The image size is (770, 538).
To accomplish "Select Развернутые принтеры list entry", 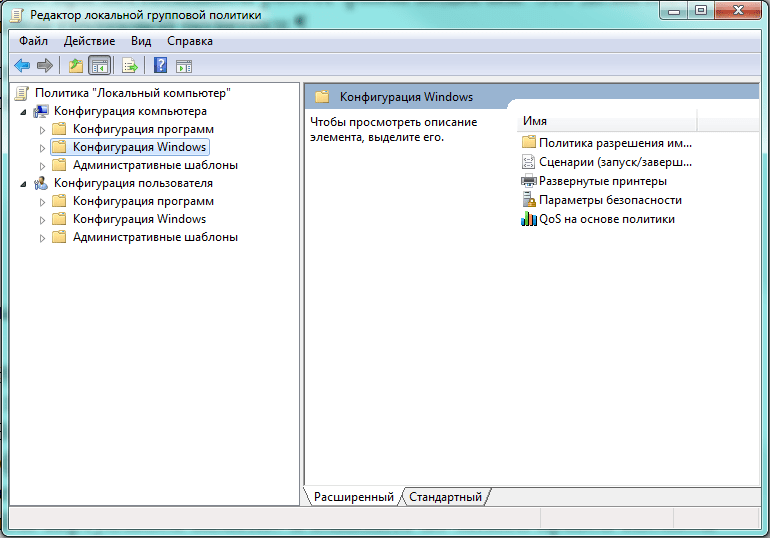I will point(603,181).
